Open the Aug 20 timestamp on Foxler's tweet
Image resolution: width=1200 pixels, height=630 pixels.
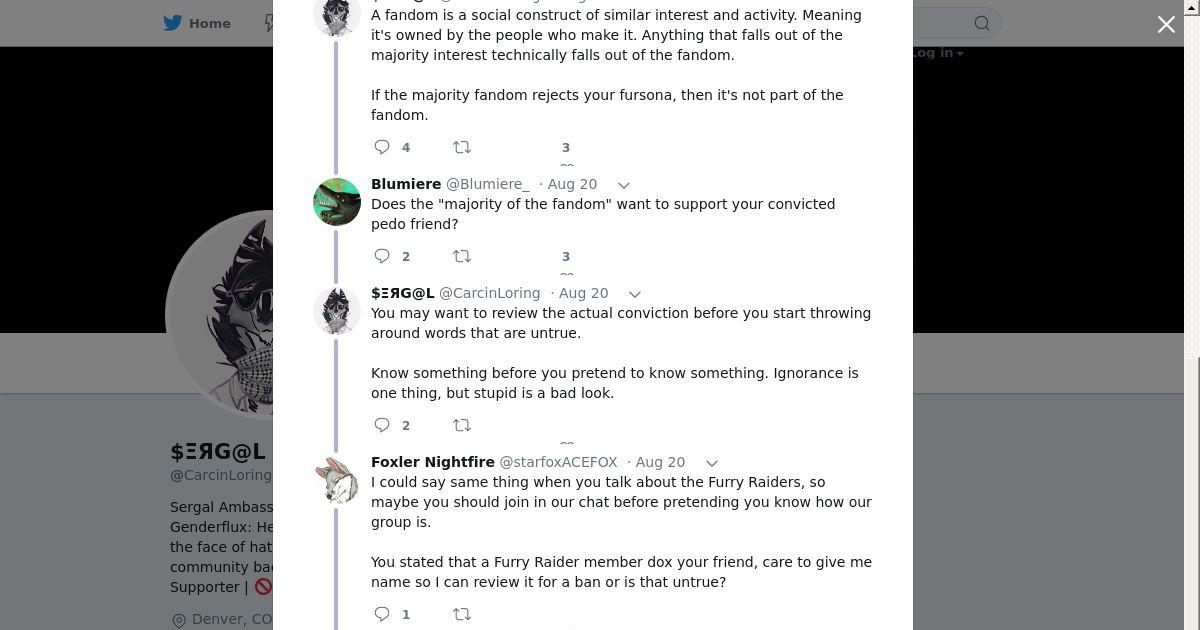pos(660,462)
